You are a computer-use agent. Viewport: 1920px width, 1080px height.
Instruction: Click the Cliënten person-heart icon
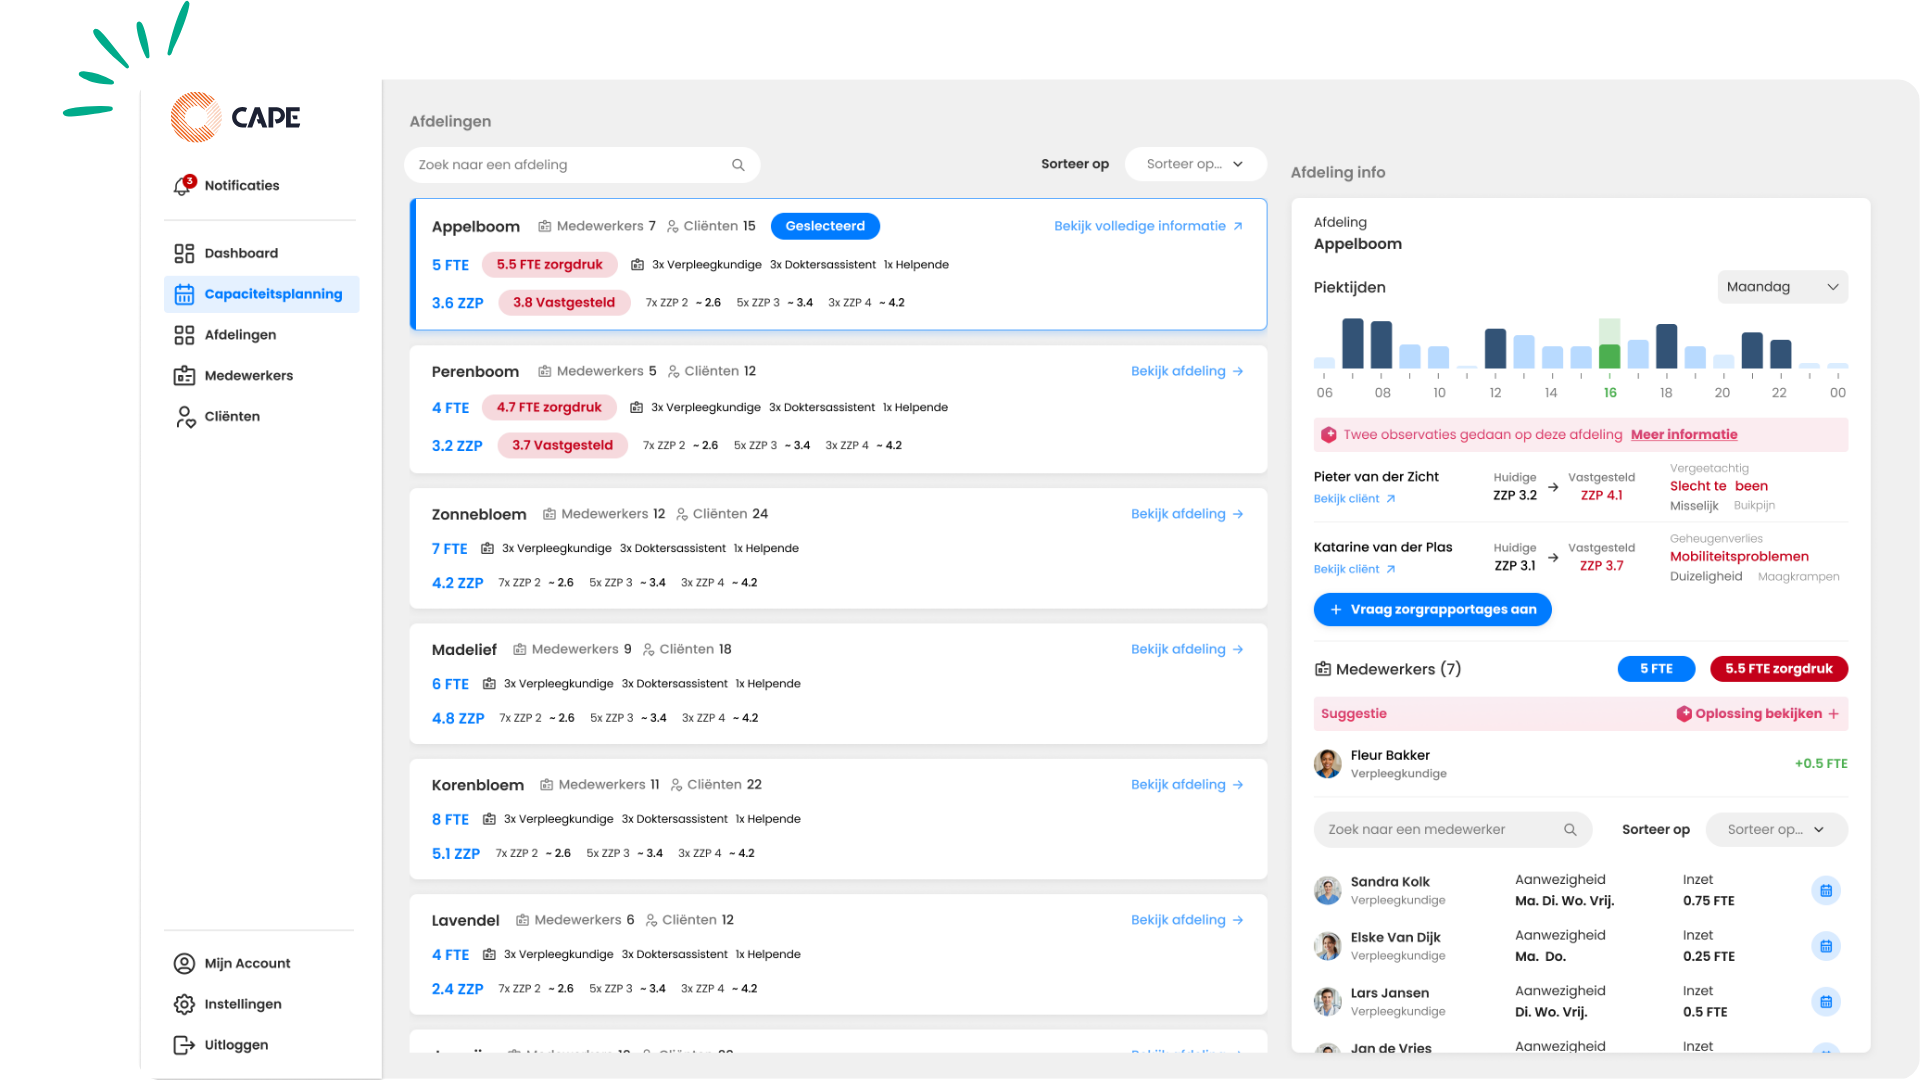tap(185, 417)
